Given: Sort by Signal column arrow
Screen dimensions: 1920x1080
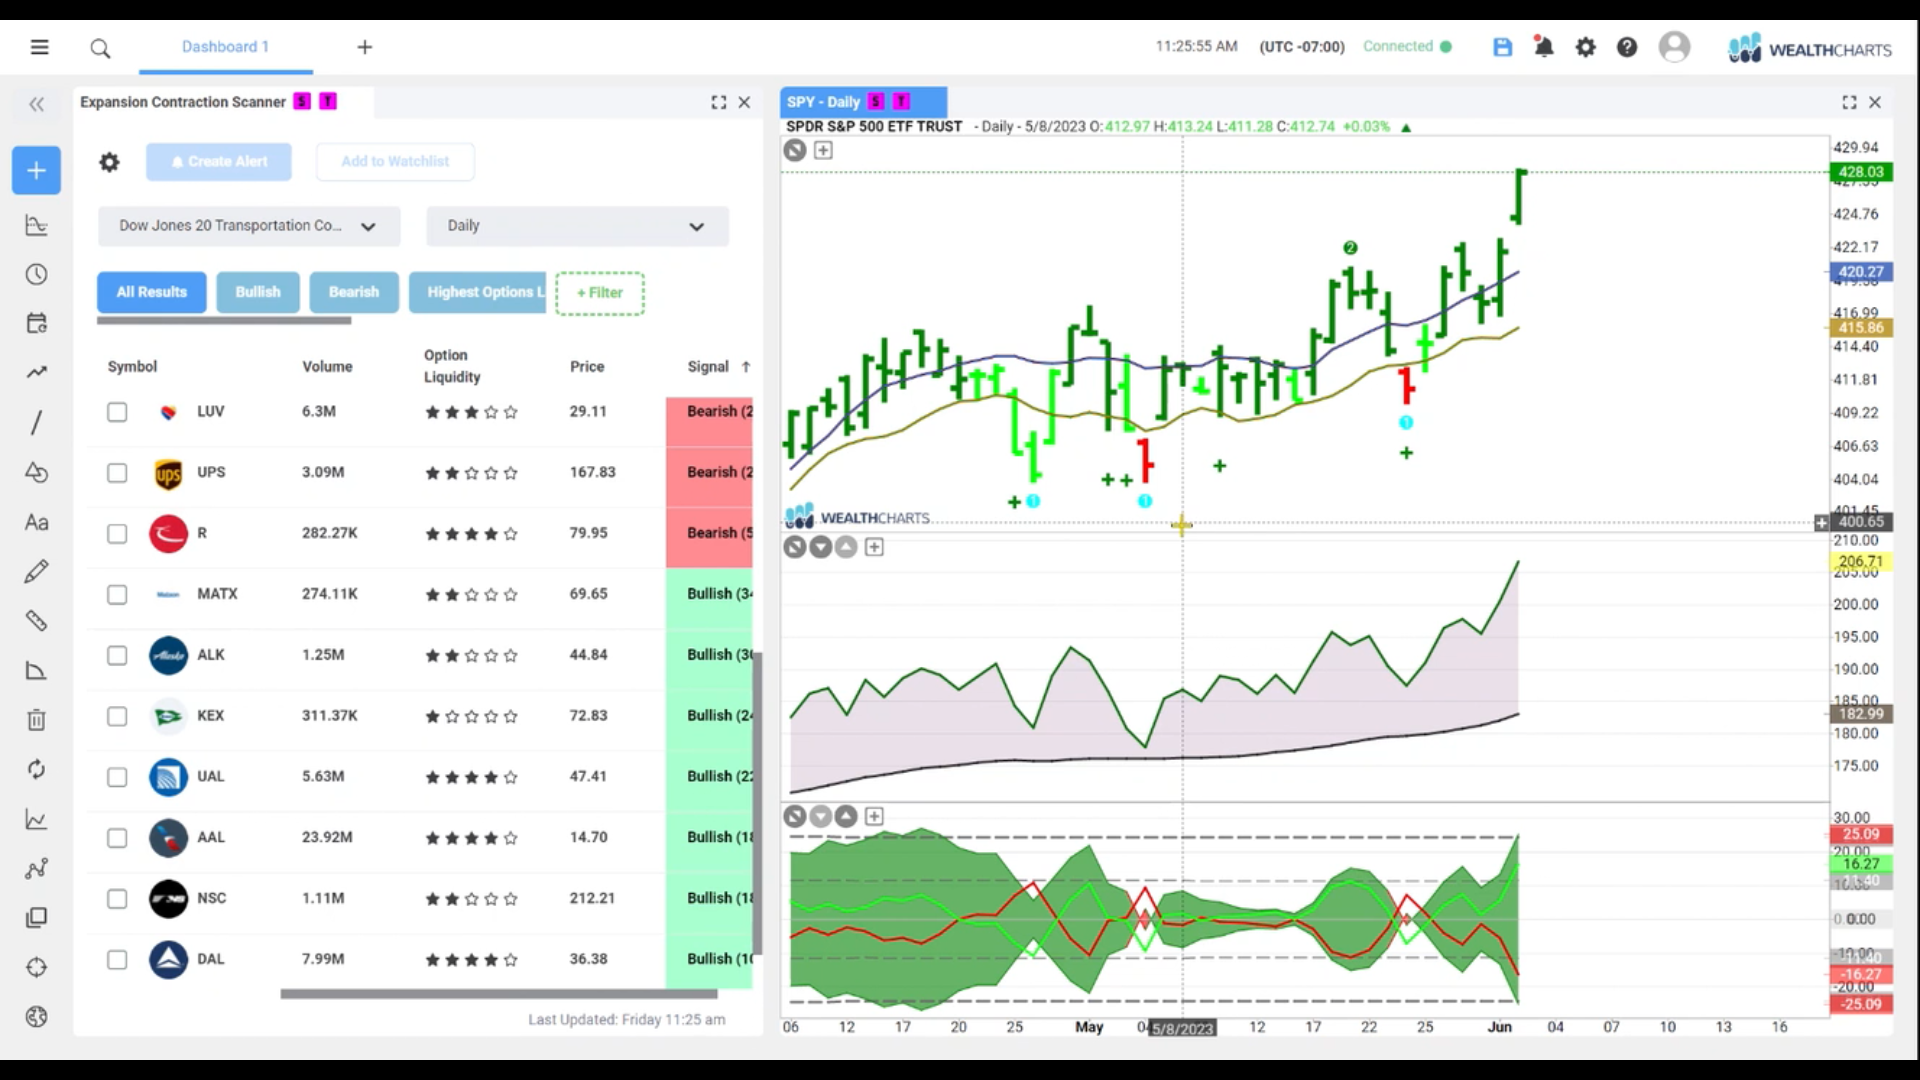Looking at the screenshot, I should click(746, 367).
